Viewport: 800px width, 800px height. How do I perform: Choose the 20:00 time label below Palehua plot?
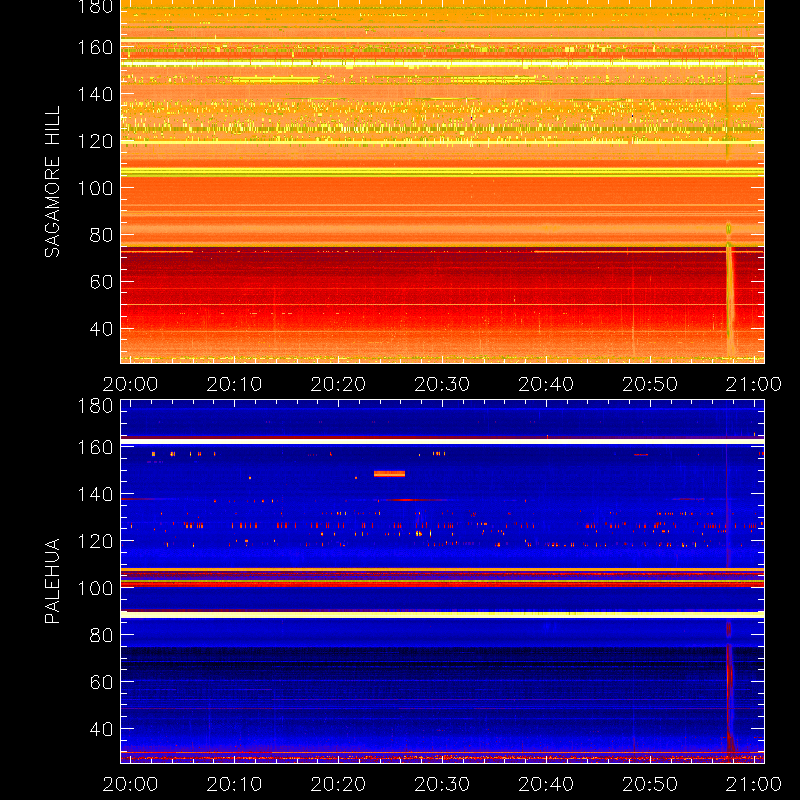coord(130,784)
